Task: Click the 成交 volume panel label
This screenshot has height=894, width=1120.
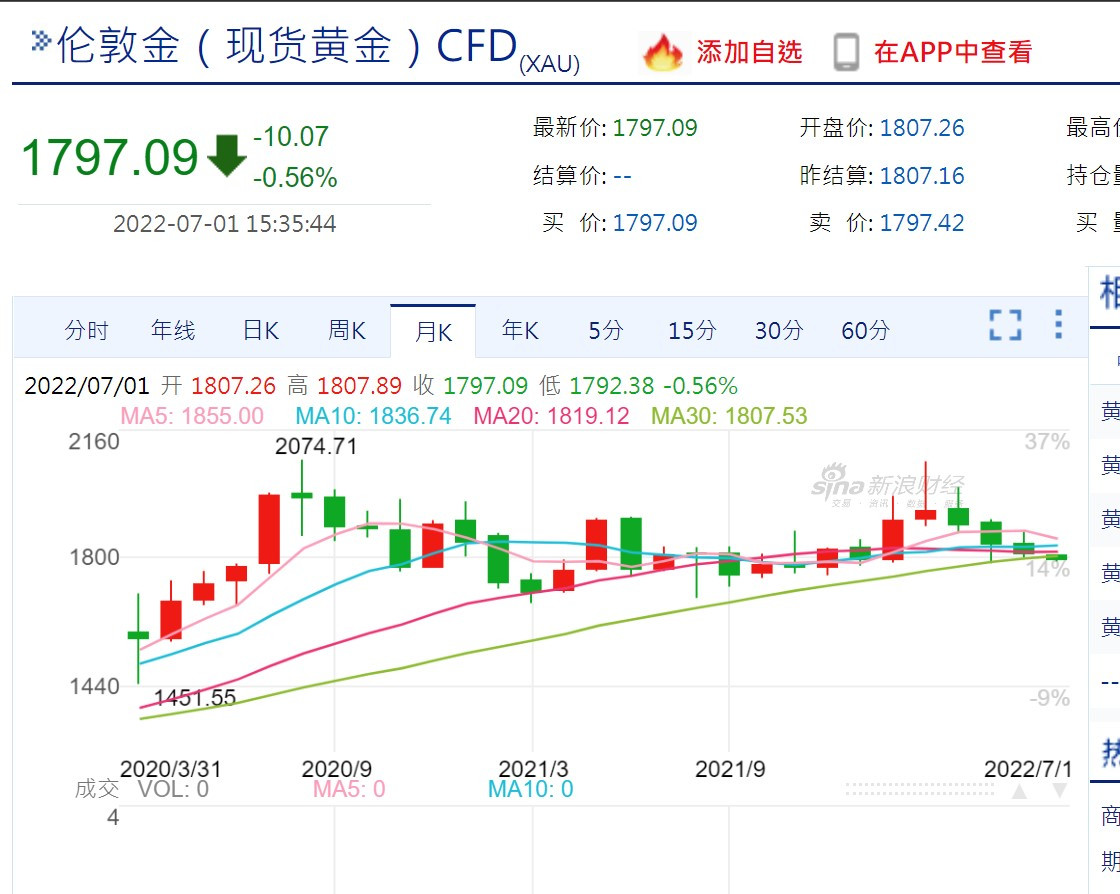Action: tap(96, 789)
